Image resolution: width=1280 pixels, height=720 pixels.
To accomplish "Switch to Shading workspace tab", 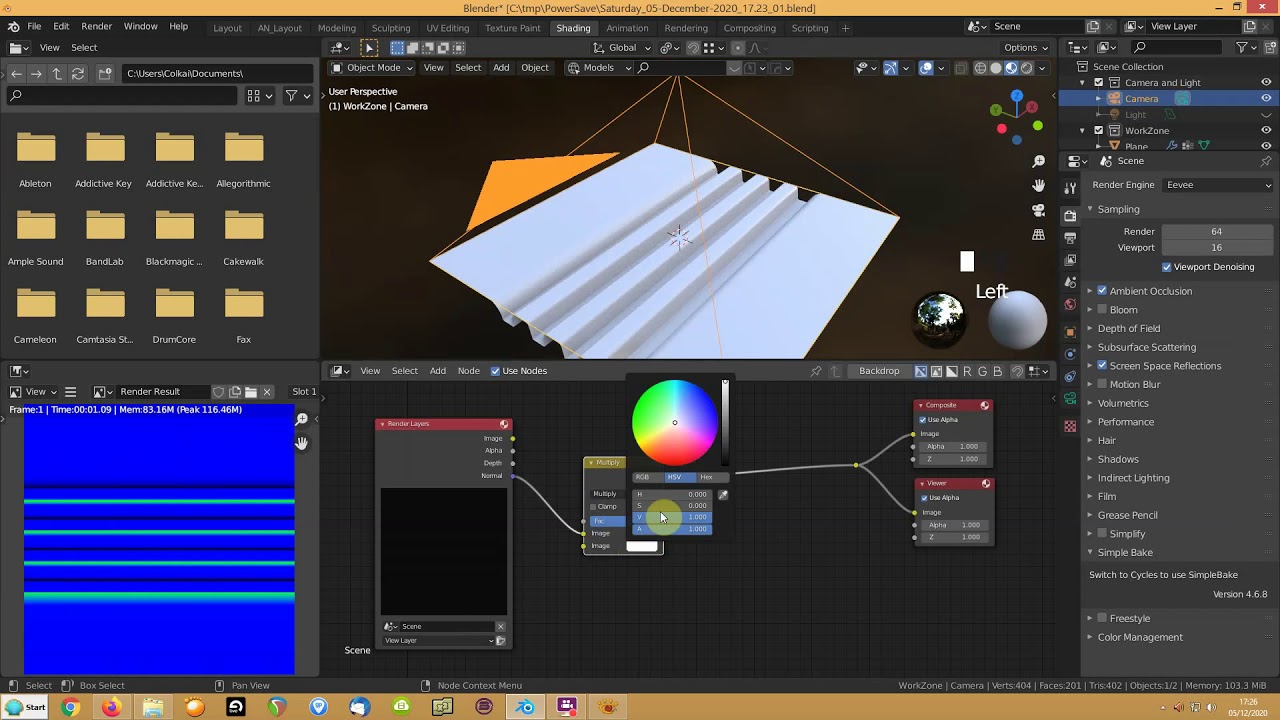I will (573, 28).
